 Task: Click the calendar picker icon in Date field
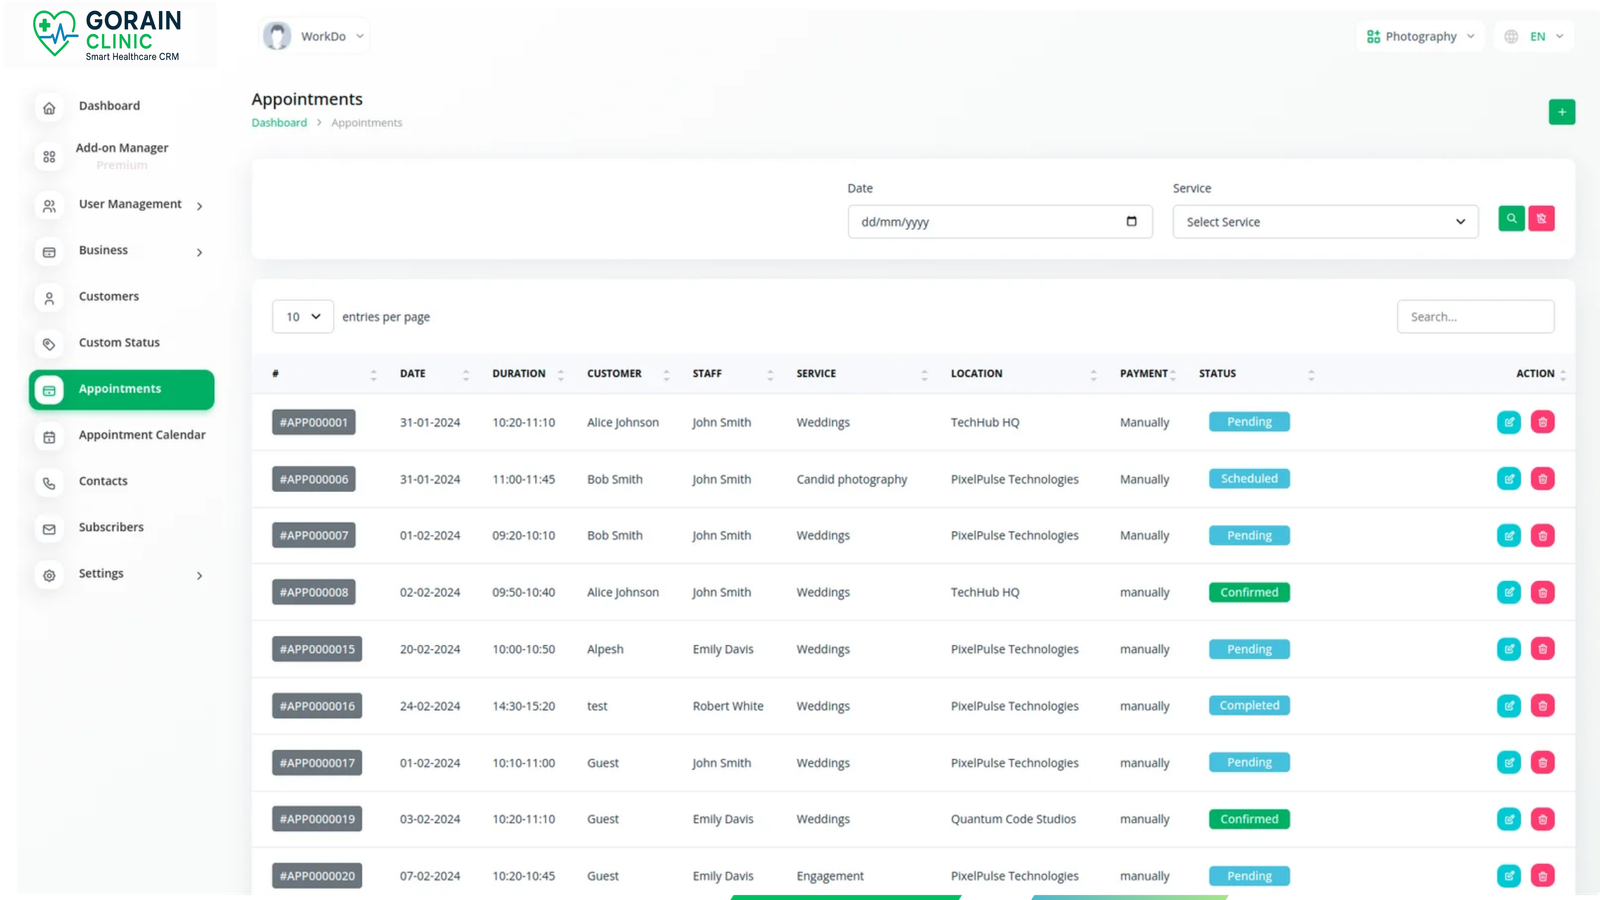[x=1131, y=221]
